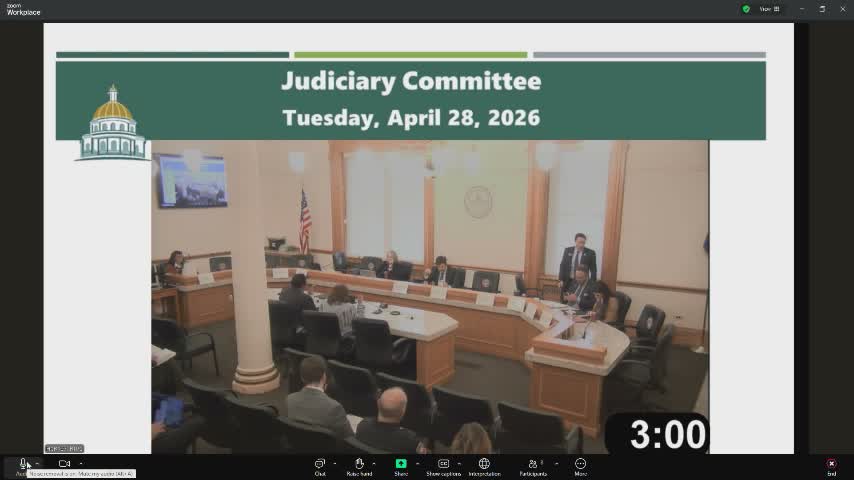The height and width of the screenshot is (480, 854).
Task: Expand reactions arrow beside Raise hand
Action: coord(374,464)
